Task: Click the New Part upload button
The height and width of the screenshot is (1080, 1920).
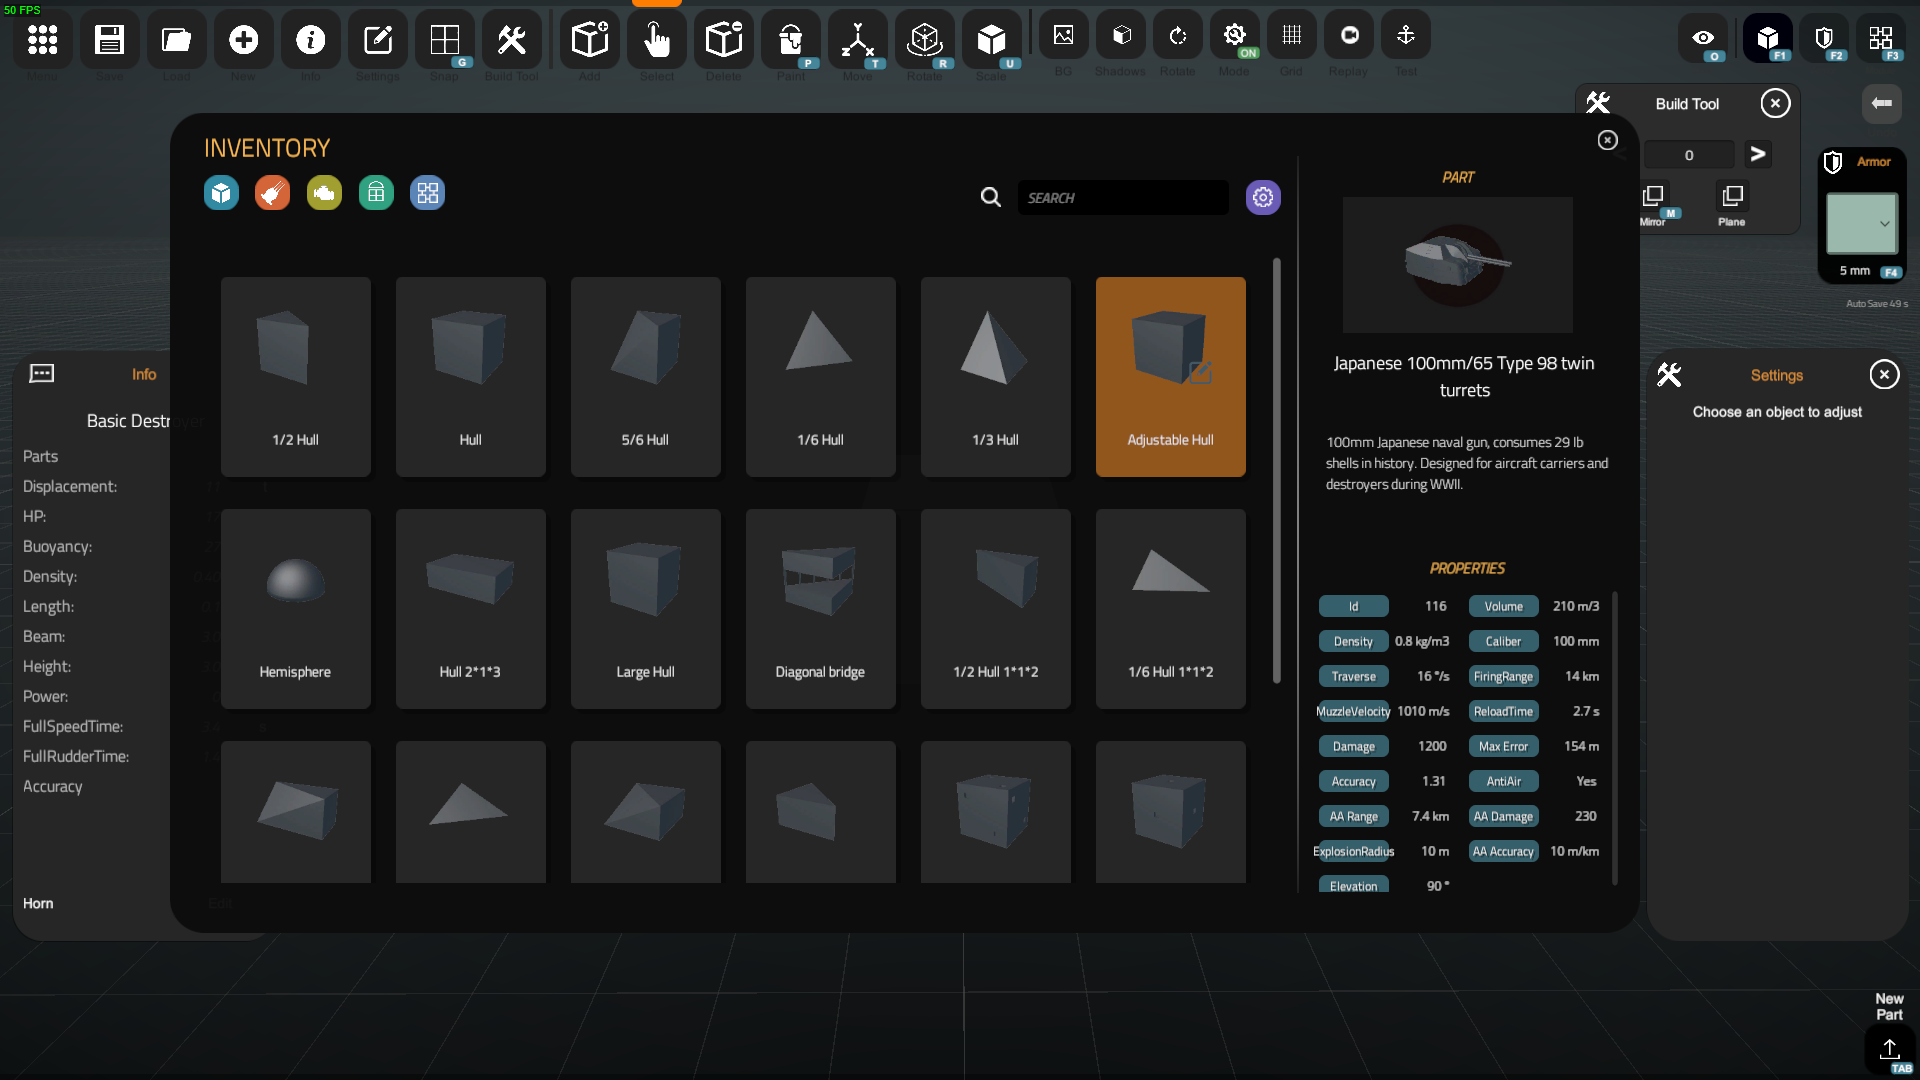Action: coord(1889,1049)
